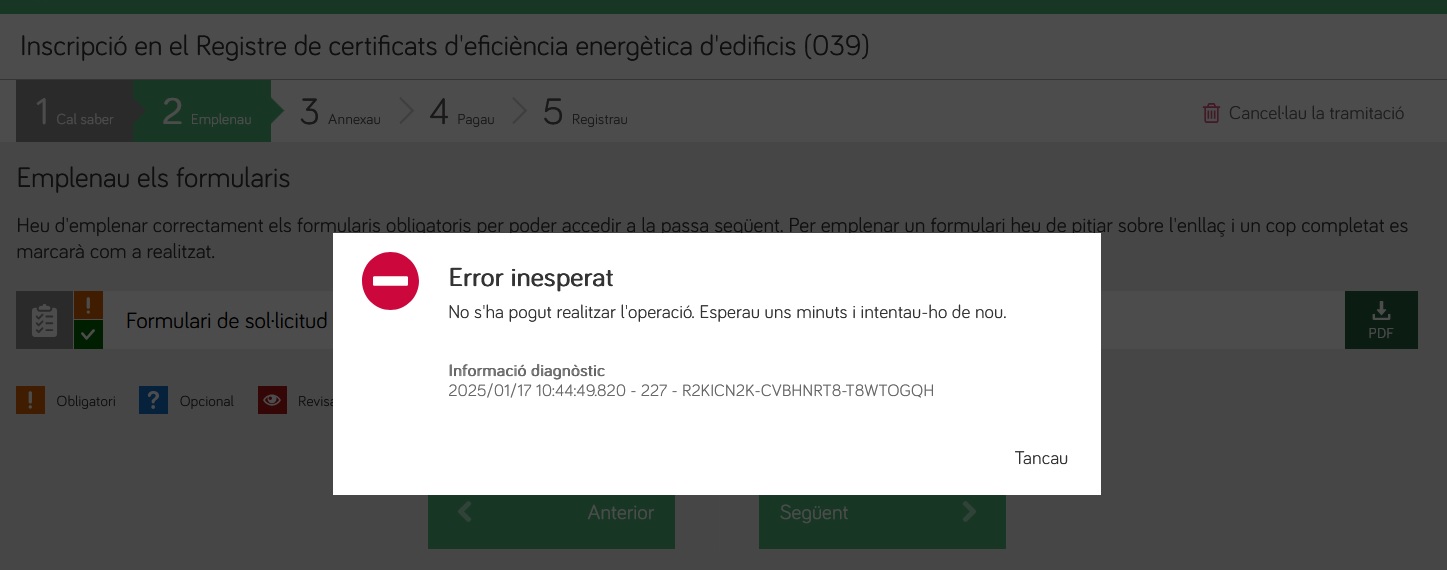Viewport: 1447px width, 570px height.
Task: Go back with the Anterior button
Action: point(551,513)
